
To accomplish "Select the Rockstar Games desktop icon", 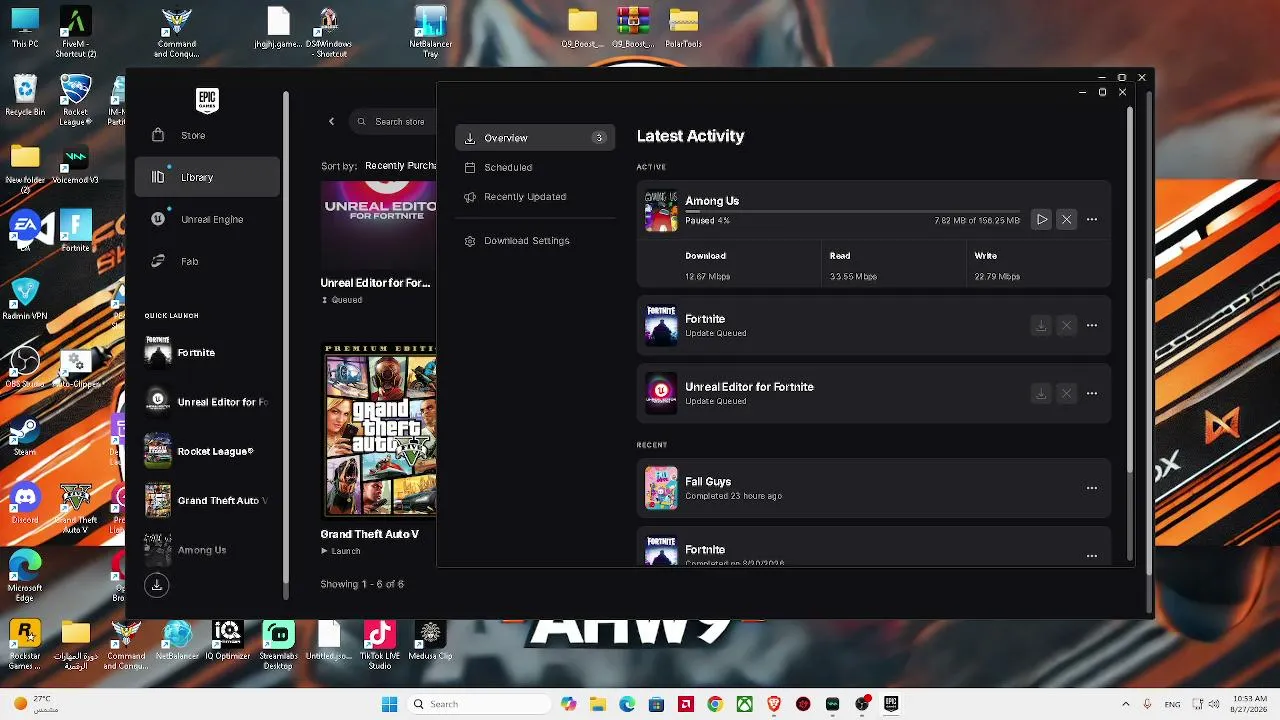I will [25, 645].
